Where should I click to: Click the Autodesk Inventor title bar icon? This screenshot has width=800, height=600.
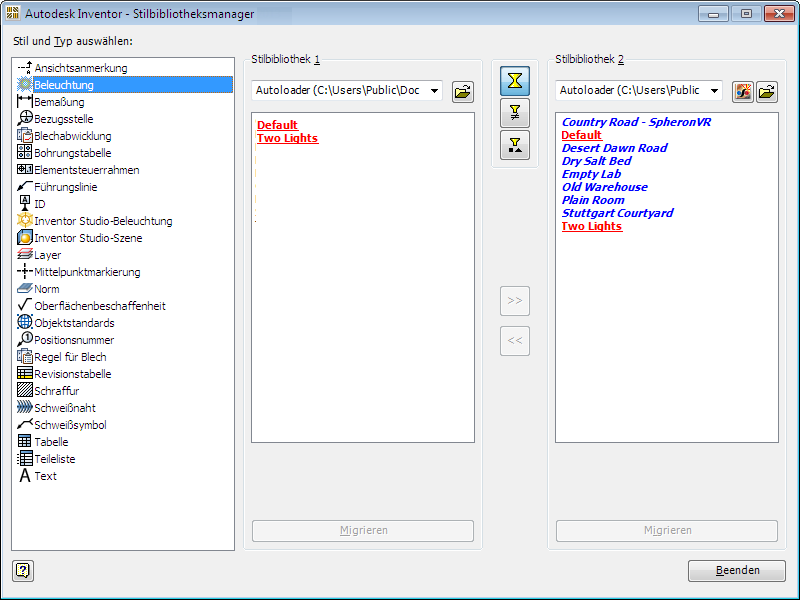[x=13, y=13]
